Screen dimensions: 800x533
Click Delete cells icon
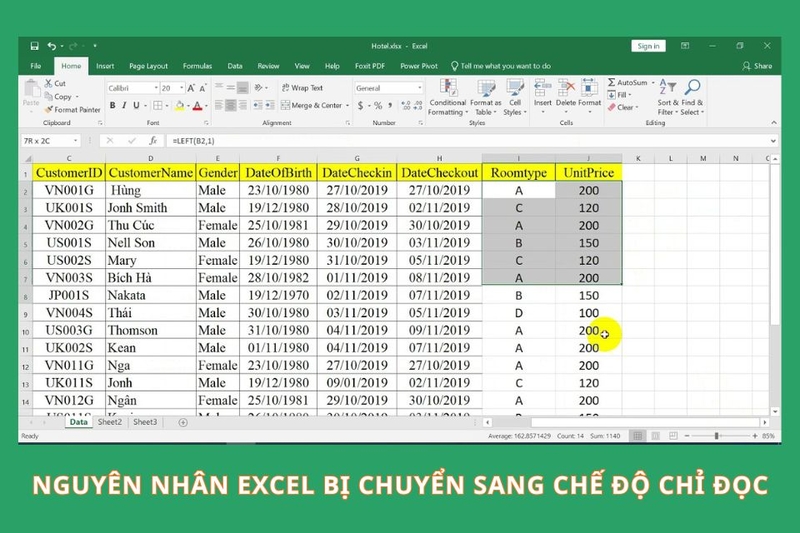tap(566, 88)
